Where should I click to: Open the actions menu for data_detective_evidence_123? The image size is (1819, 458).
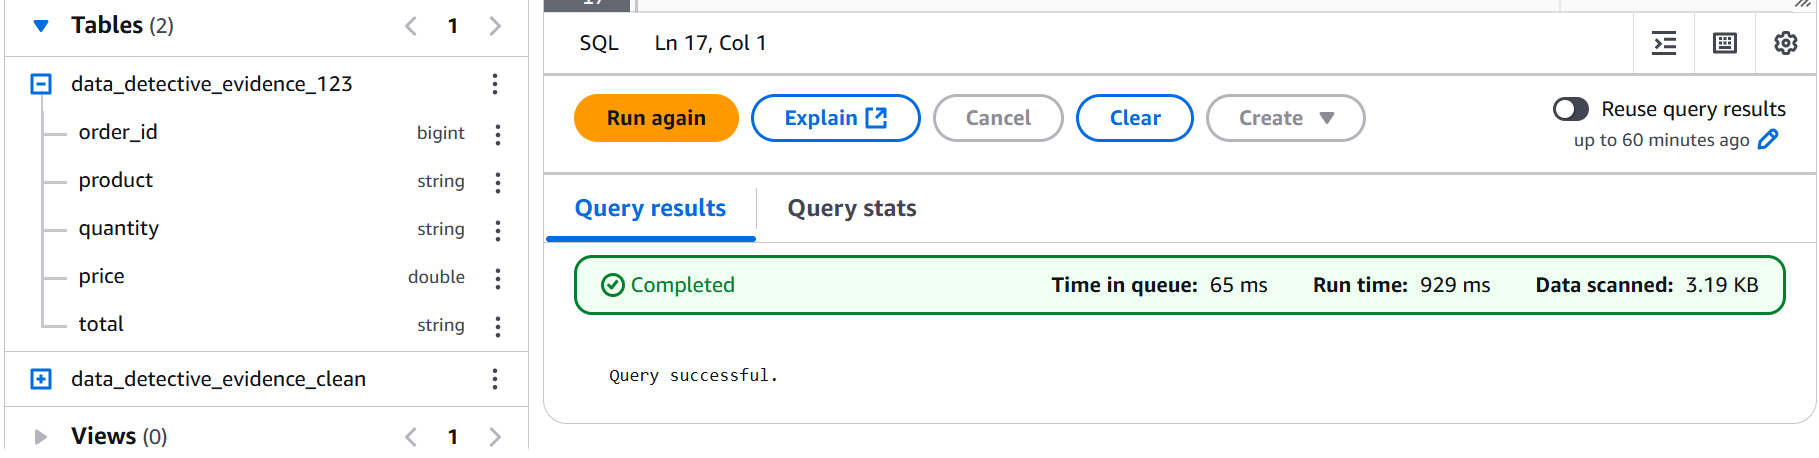pos(495,84)
